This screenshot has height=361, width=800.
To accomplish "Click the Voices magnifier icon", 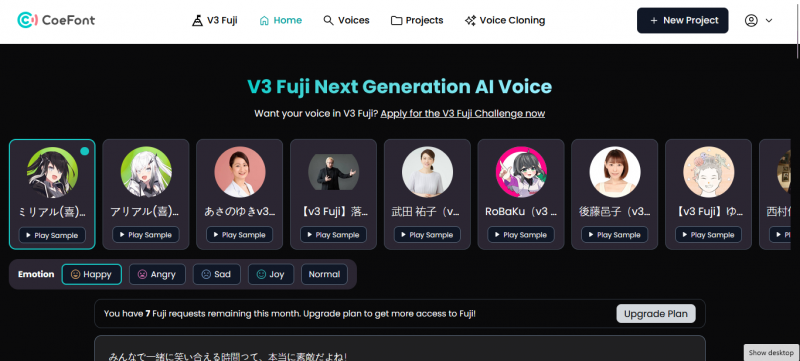I will (328, 20).
